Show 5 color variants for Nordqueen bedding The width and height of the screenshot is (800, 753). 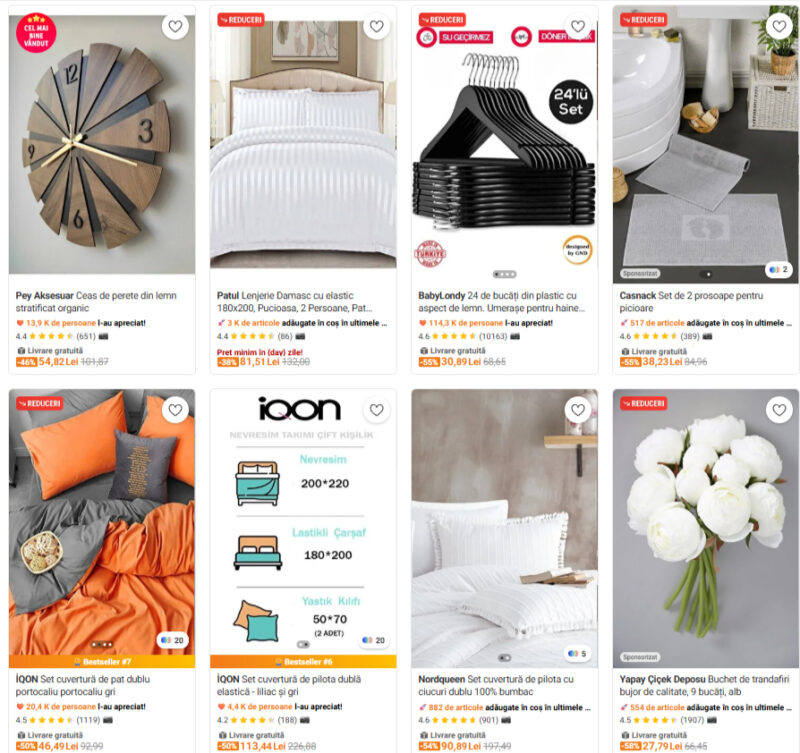(578, 654)
